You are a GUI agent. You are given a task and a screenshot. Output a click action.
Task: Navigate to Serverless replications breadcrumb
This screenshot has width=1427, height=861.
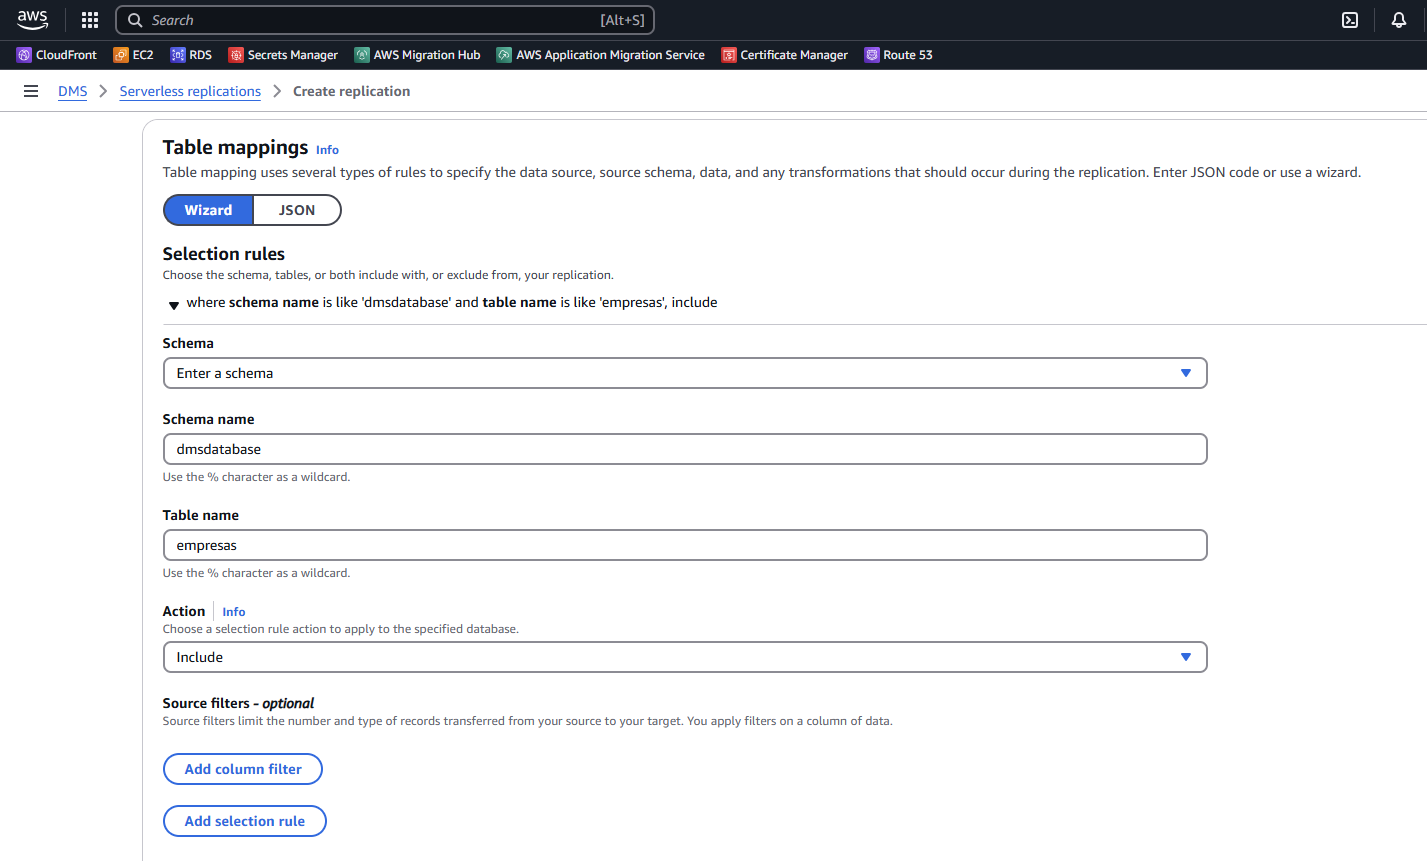(x=190, y=91)
